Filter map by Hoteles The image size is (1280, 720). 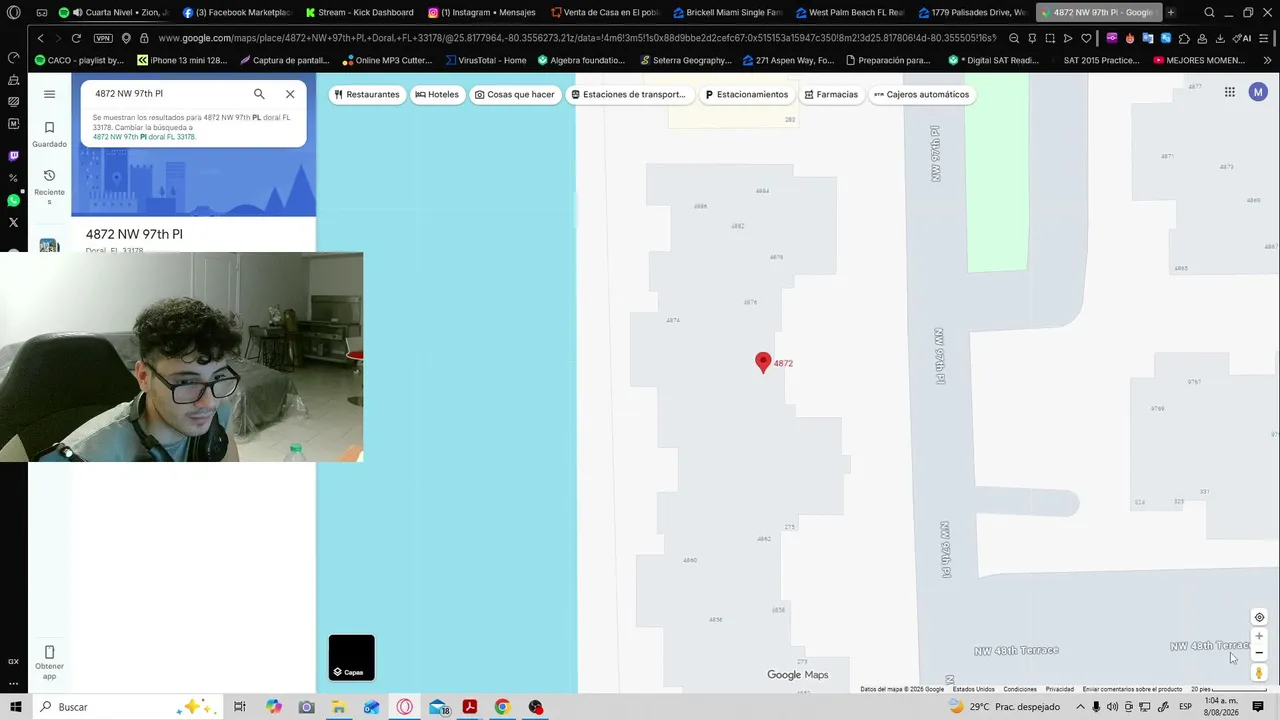point(437,95)
